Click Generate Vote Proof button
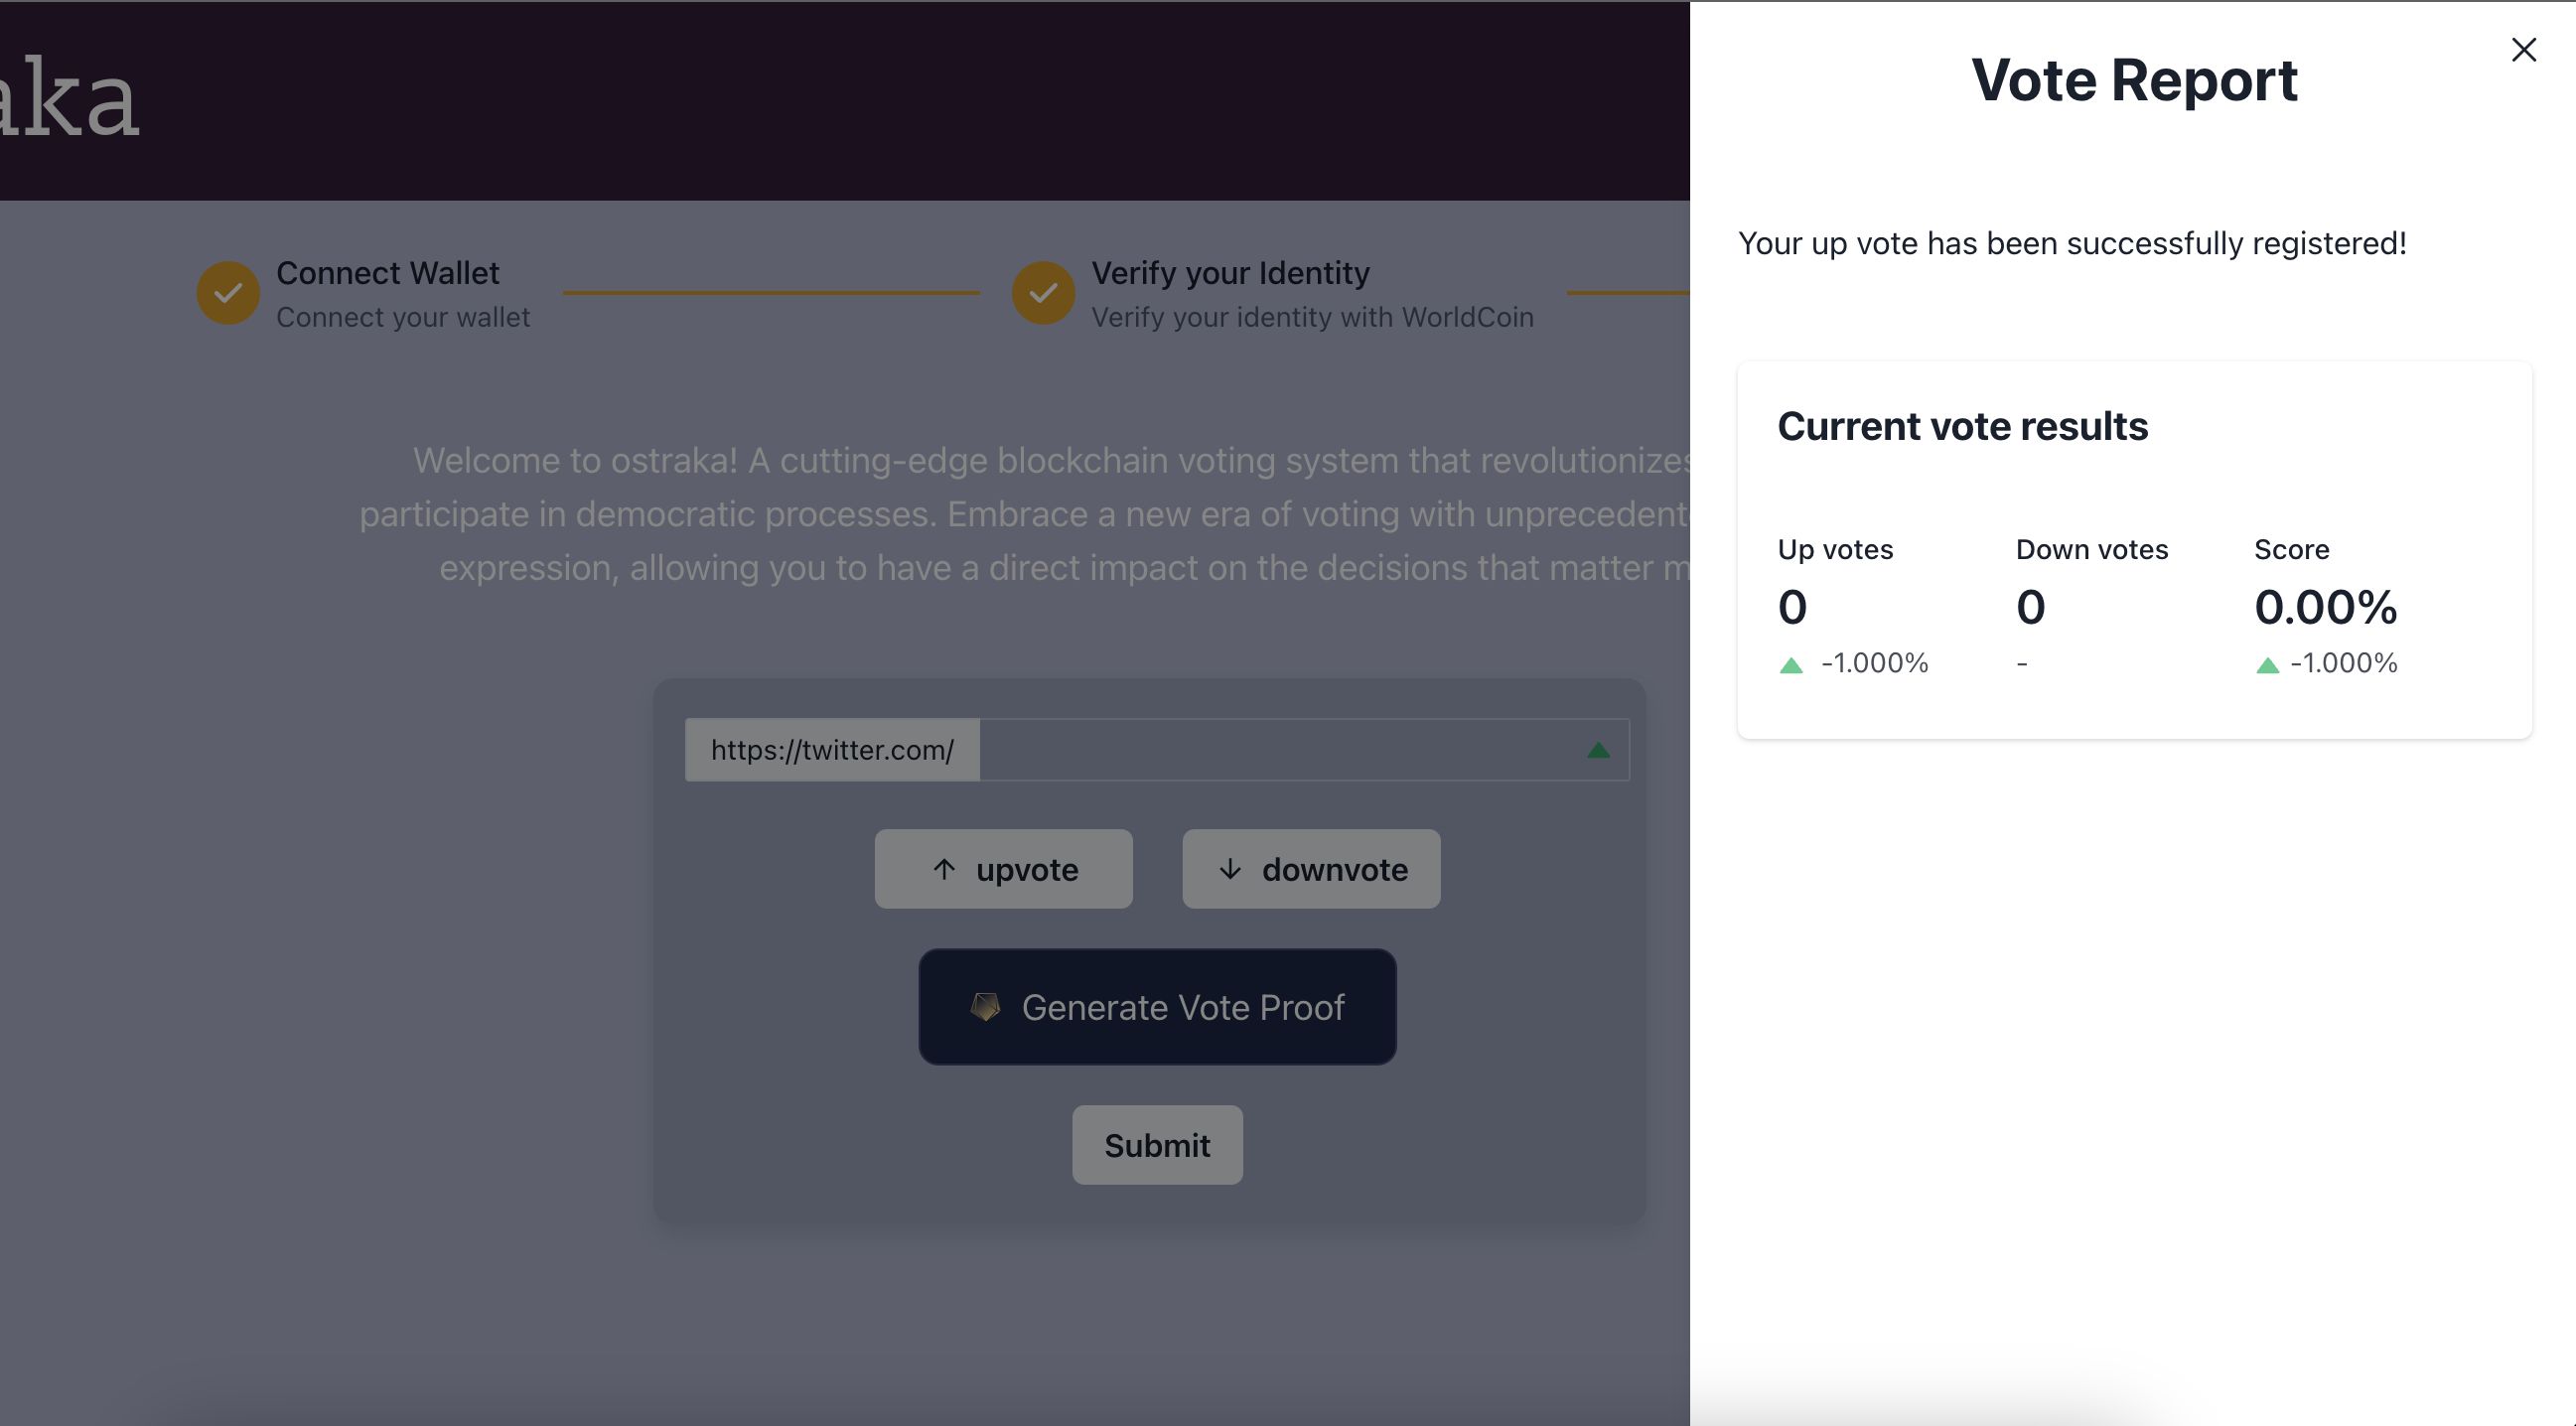 (1157, 1007)
